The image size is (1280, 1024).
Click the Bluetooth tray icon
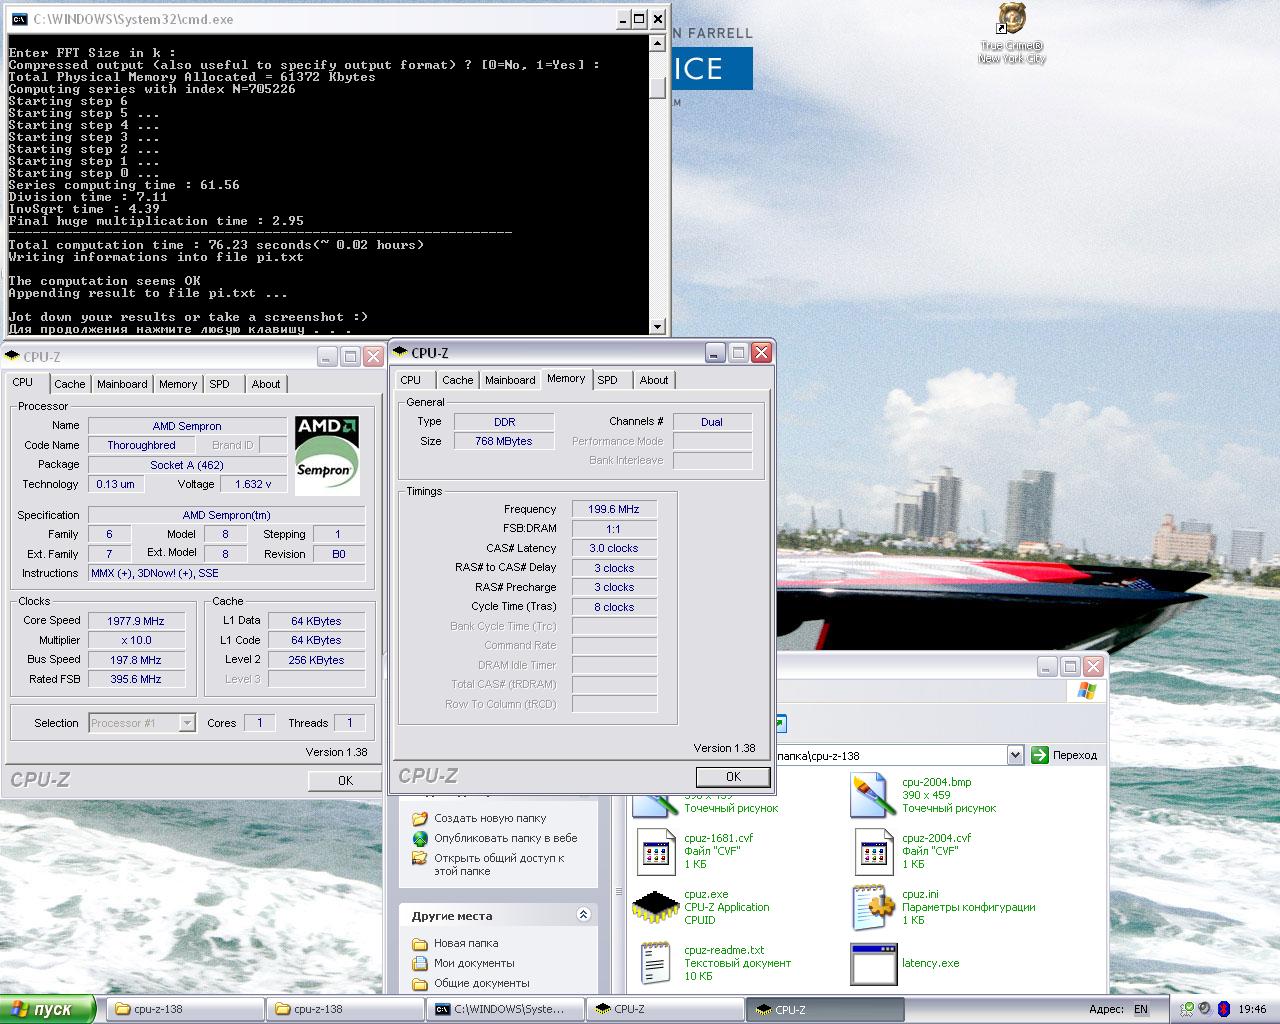1222,1010
